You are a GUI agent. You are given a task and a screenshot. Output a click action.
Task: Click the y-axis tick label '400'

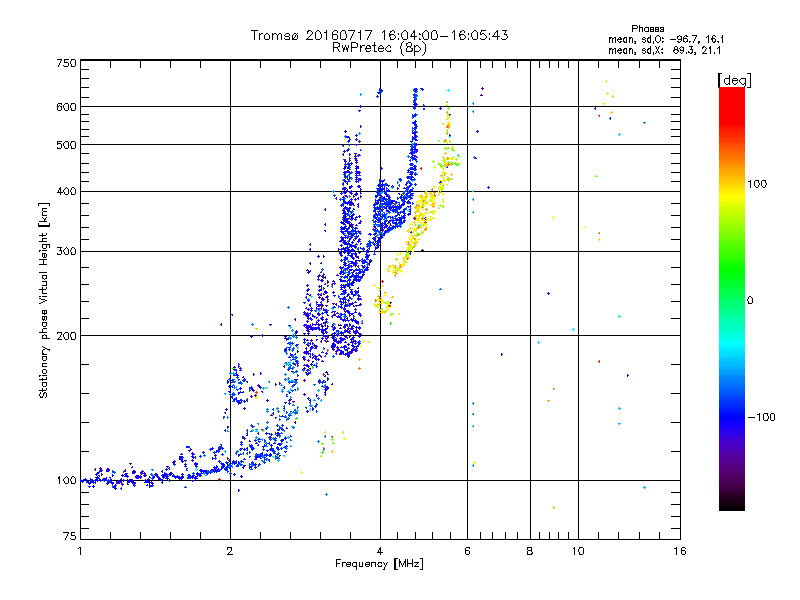tap(66, 192)
